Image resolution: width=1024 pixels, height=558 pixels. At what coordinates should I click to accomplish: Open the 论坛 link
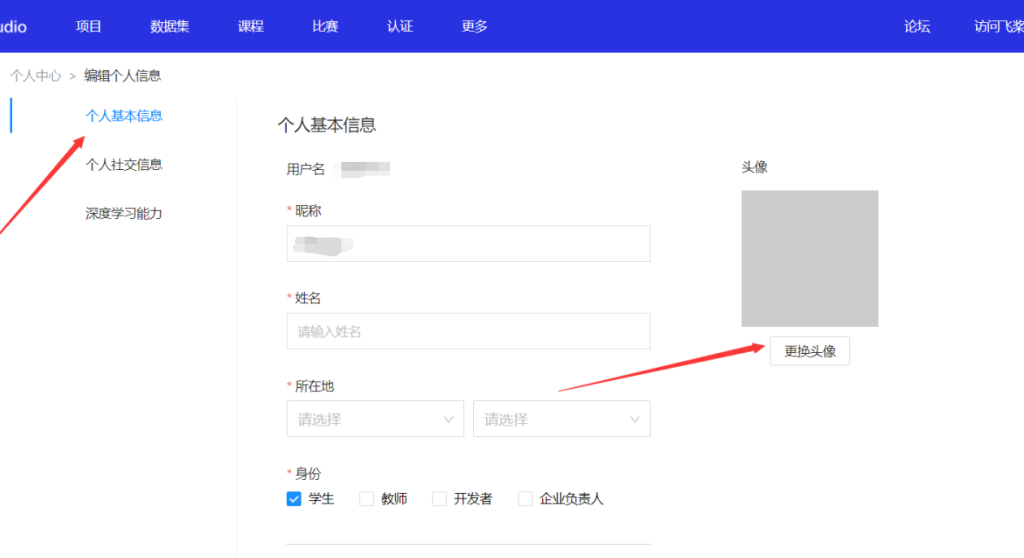pyautogui.click(x=917, y=26)
